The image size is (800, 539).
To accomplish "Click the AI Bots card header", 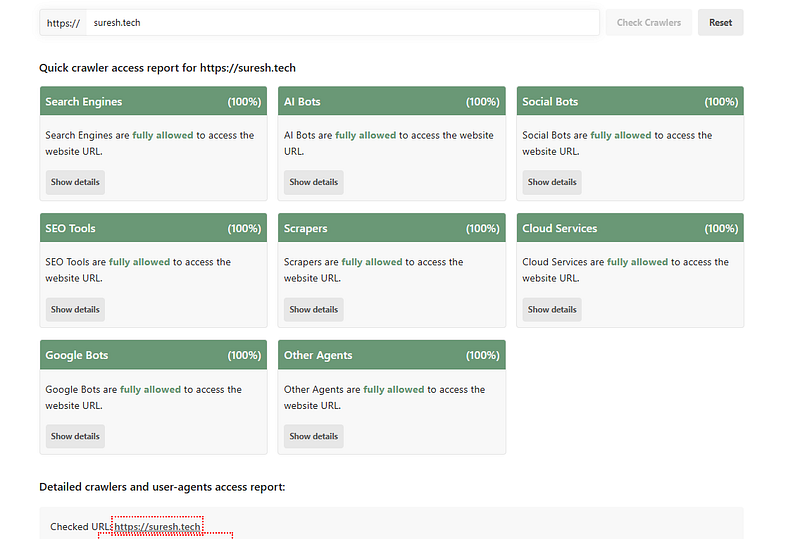I will click(391, 101).
